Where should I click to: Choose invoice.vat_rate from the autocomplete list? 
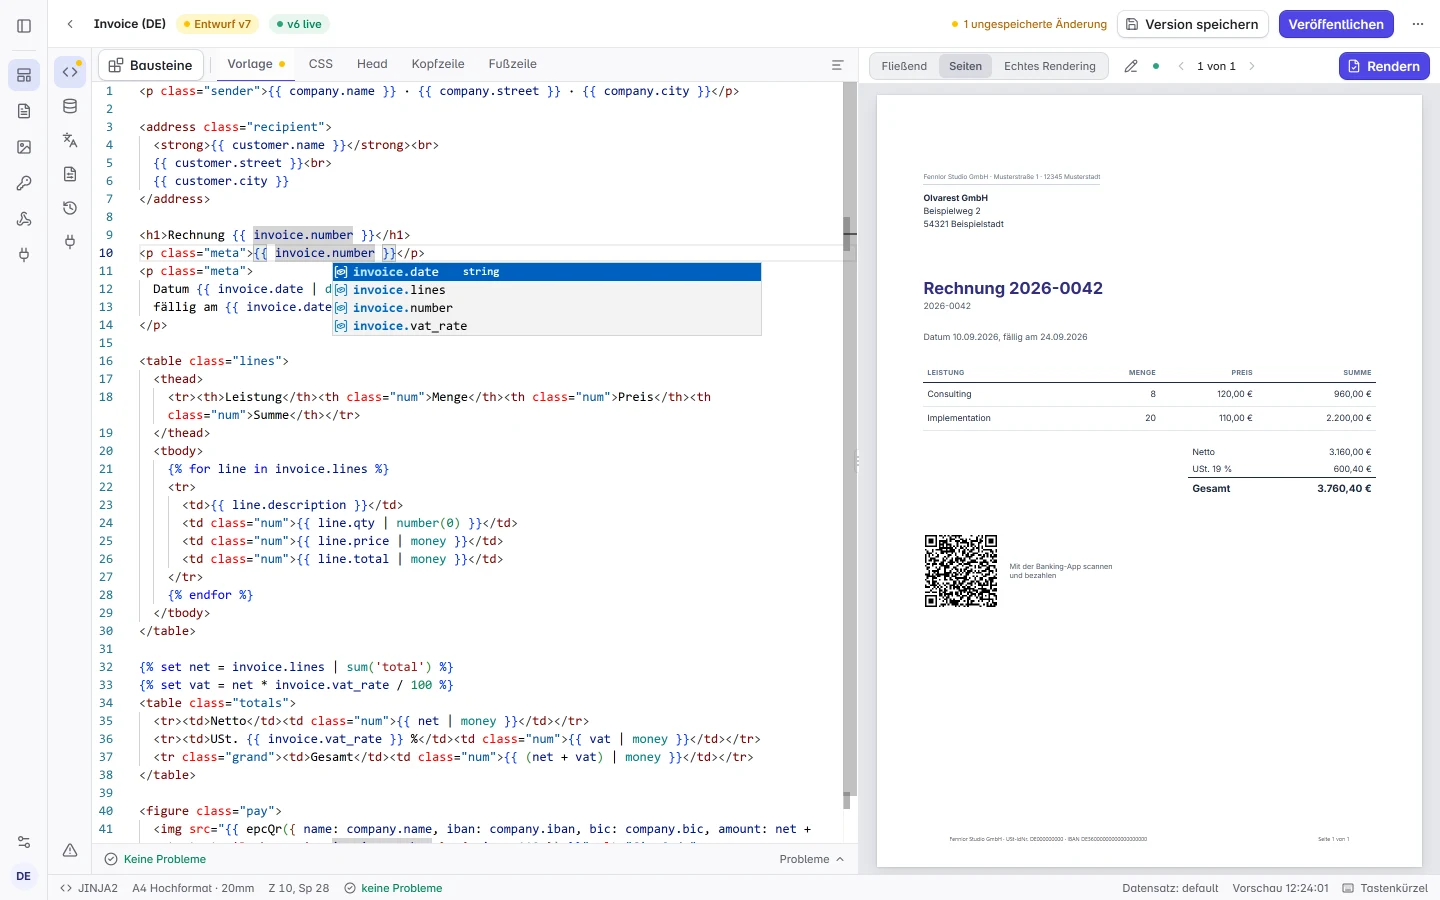547,326
